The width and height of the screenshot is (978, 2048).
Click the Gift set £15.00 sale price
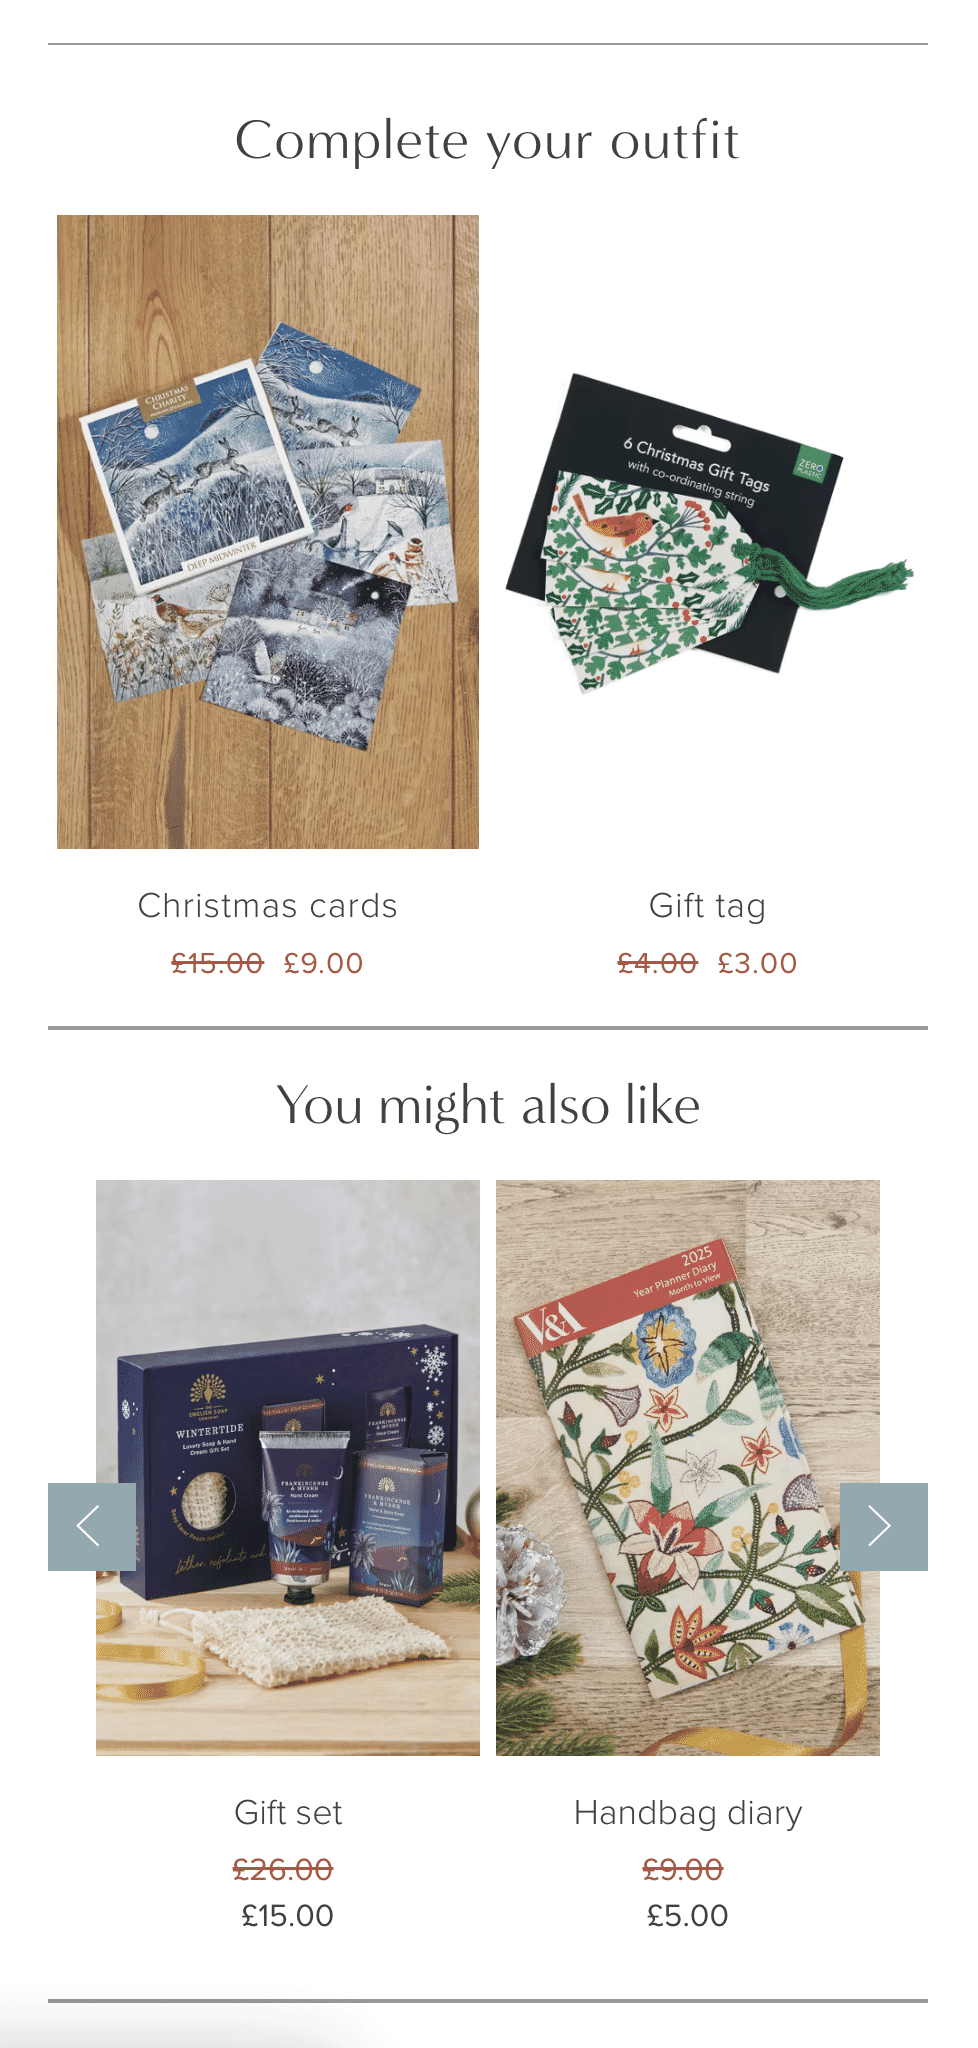(288, 1916)
